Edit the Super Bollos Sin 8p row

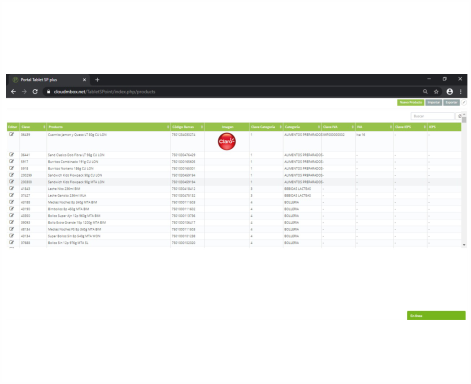pos(11,236)
